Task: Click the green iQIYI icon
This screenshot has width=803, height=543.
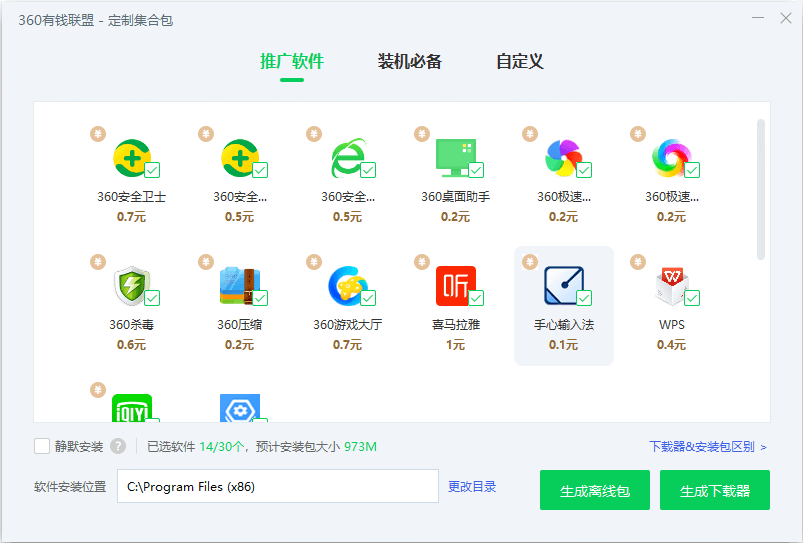Action: (x=132, y=408)
